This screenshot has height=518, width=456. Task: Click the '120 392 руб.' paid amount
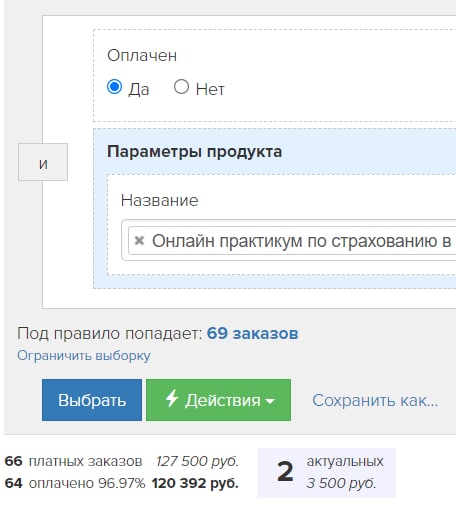click(195, 483)
